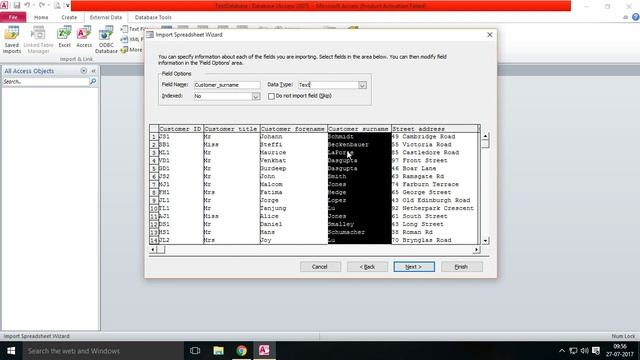The image size is (640, 360).
Task: Select the Customer ID column header
Action: click(180, 129)
